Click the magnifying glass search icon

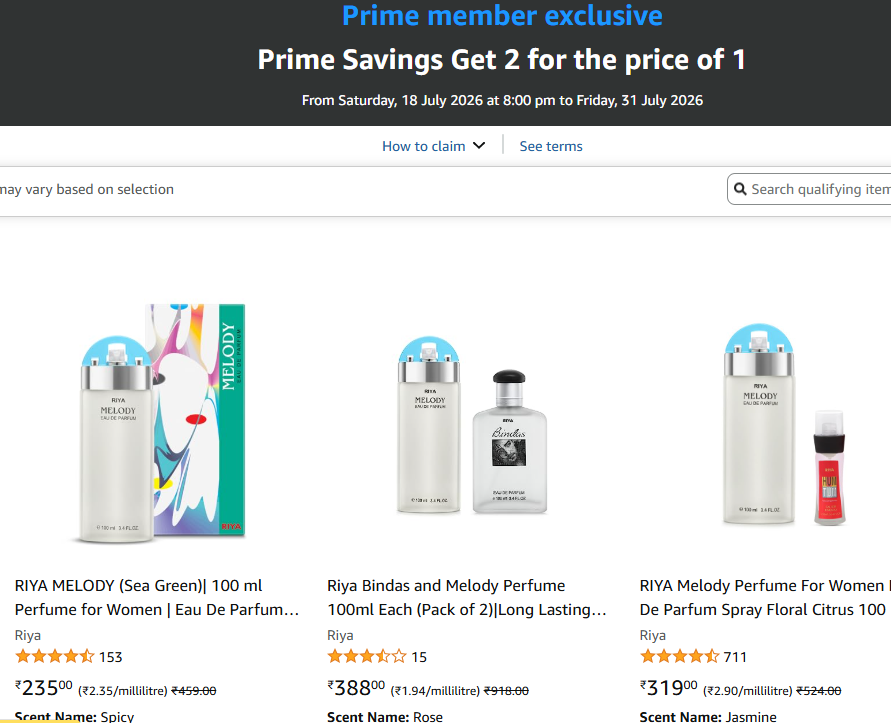(x=740, y=189)
